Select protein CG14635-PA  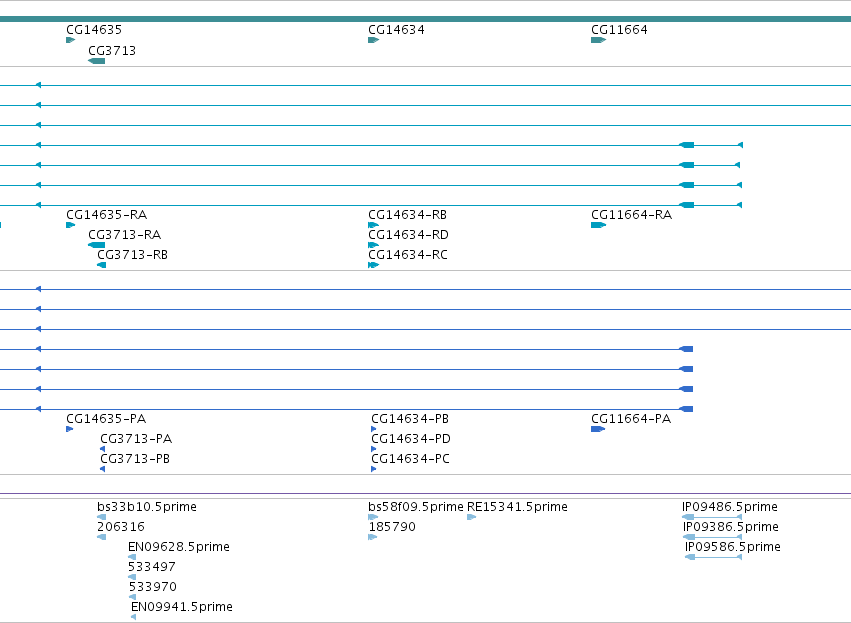(106, 419)
